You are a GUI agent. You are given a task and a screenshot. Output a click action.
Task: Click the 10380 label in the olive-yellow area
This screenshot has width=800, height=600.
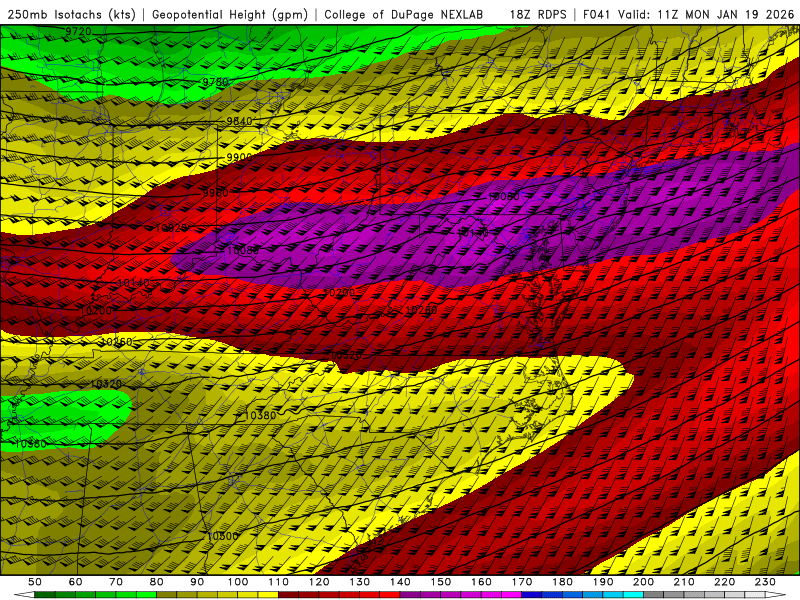tap(260, 415)
